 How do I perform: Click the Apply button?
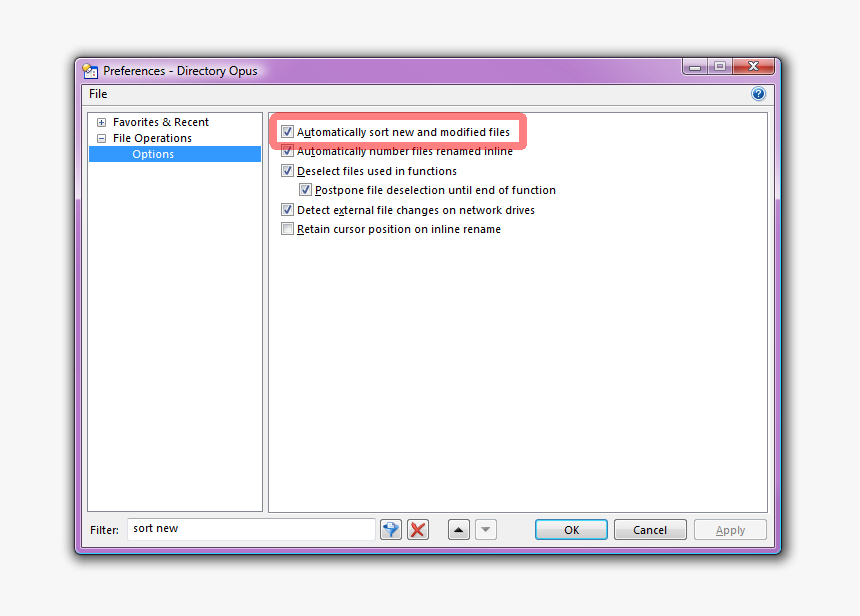pyautogui.click(x=730, y=530)
